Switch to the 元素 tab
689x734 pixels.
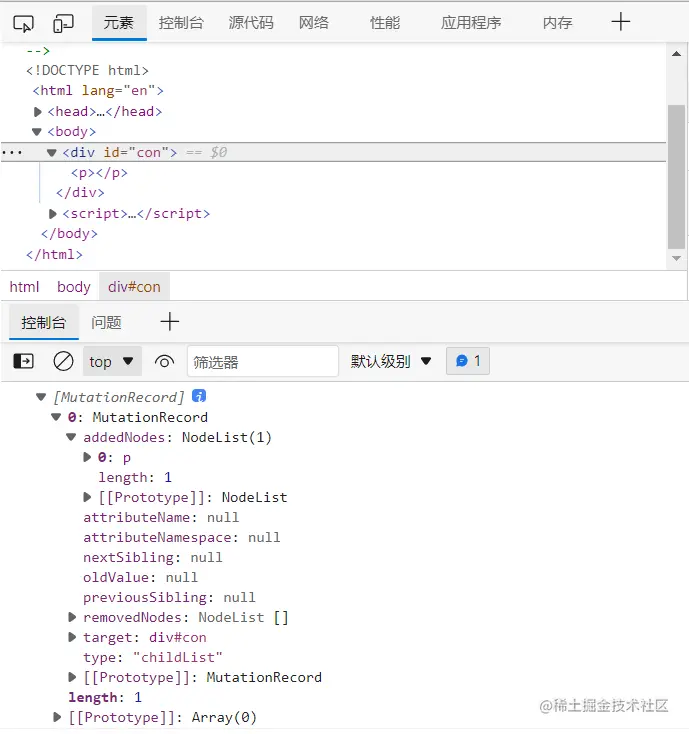coord(119,22)
